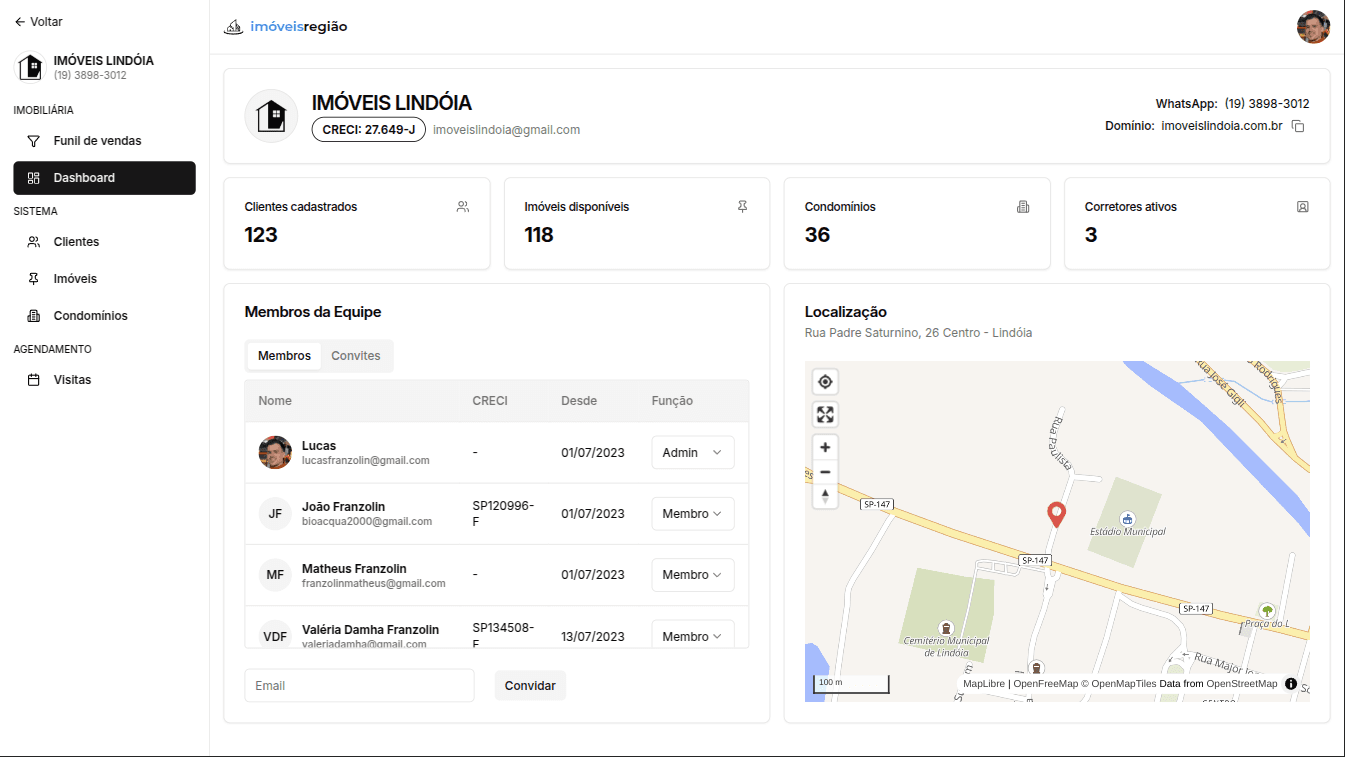The image size is (1345, 757).
Task: Click the Nome column header
Action: coord(275,401)
